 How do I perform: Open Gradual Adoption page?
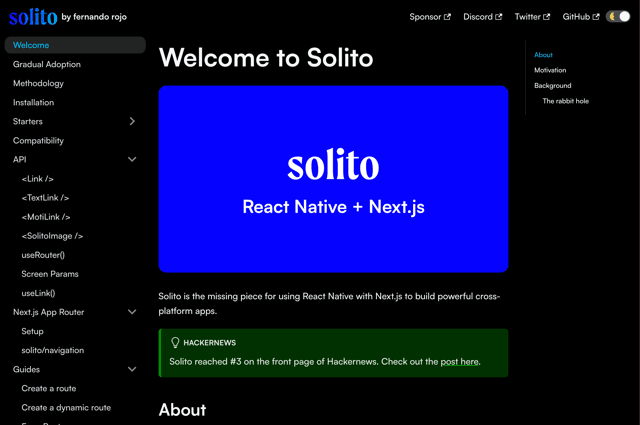pos(47,64)
